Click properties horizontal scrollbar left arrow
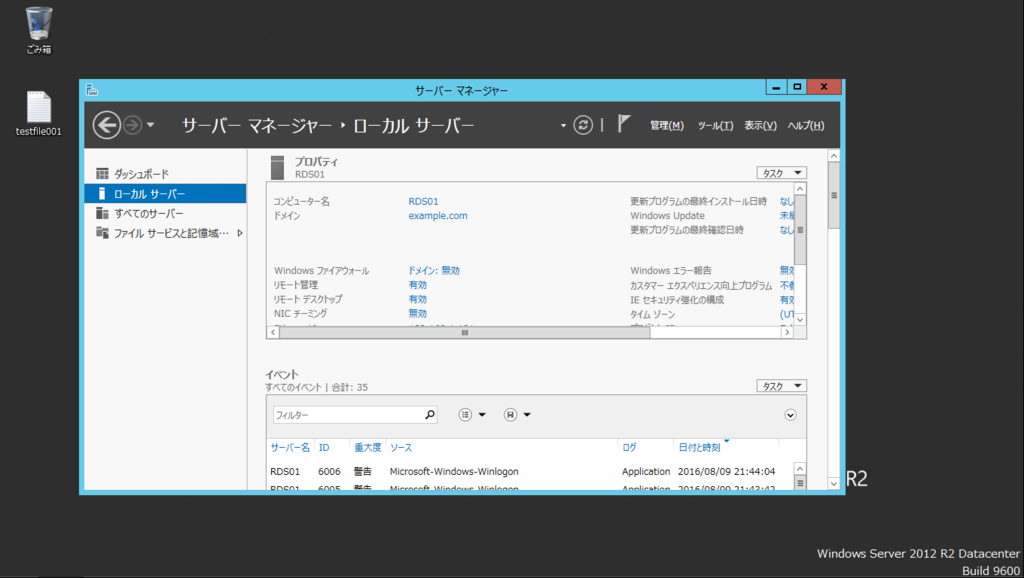 coord(273,332)
